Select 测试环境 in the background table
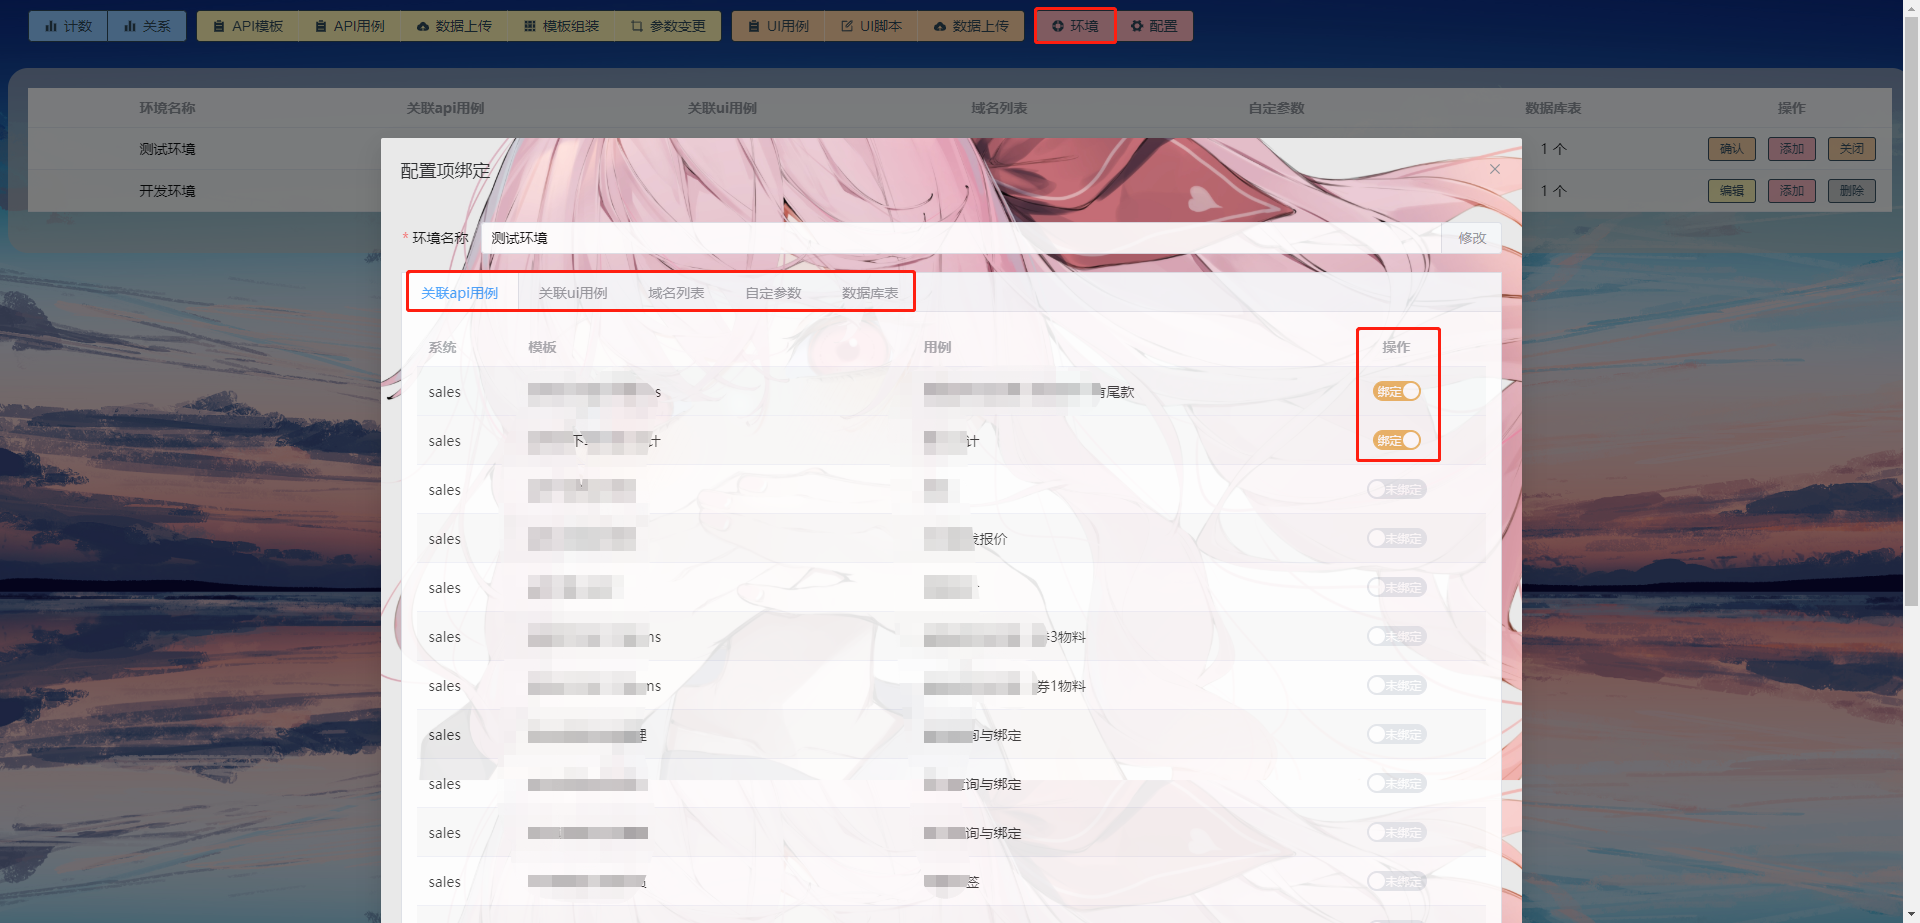Image resolution: width=1920 pixels, height=923 pixels. click(x=167, y=149)
